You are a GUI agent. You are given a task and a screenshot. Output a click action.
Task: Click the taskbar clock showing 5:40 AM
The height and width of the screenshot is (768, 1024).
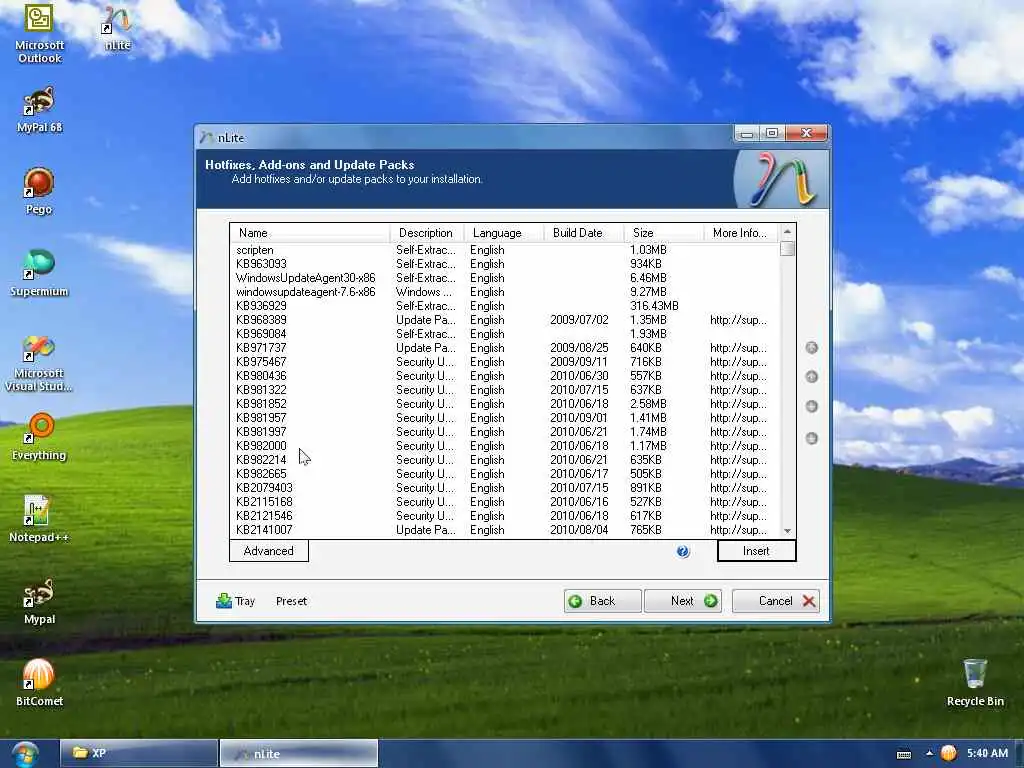pyautogui.click(x=987, y=753)
